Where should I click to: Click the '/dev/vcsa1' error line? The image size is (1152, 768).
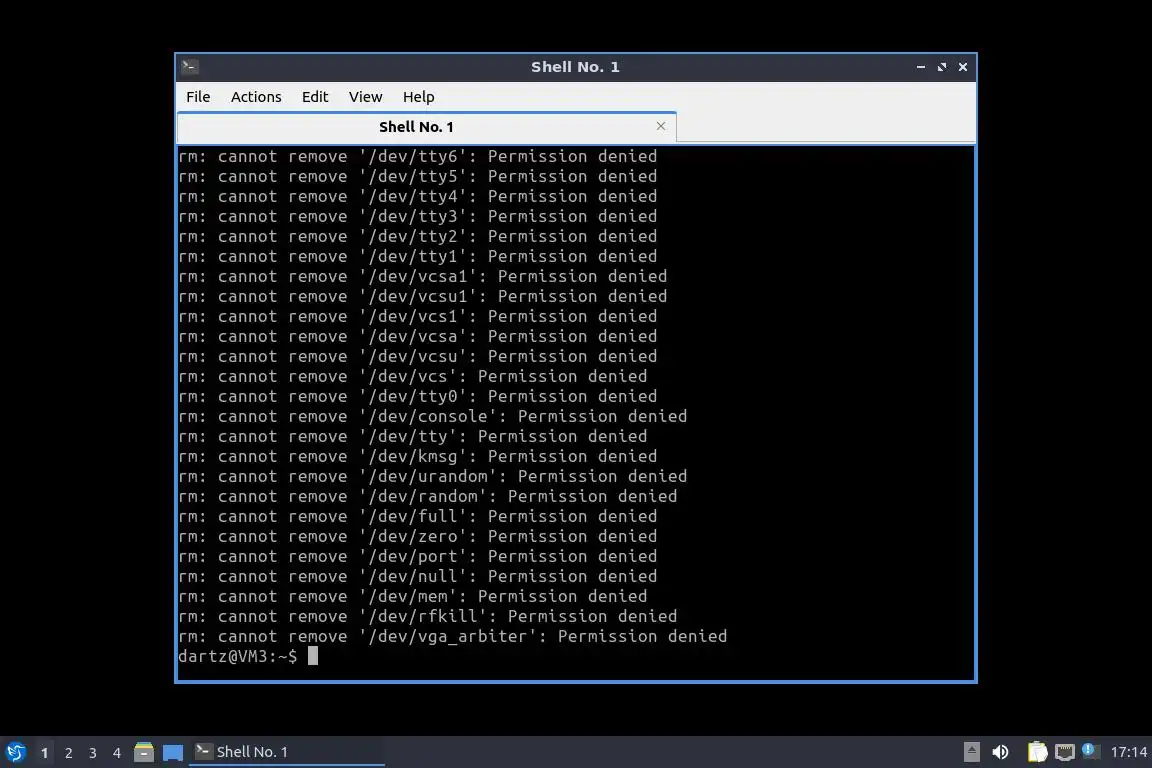[422, 276]
